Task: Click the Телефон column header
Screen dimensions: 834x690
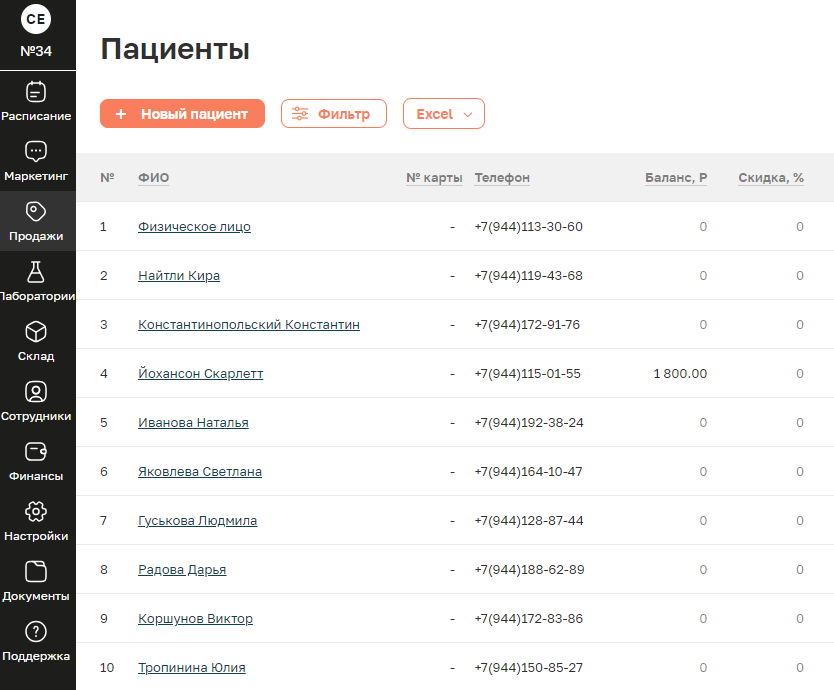Action: [x=501, y=177]
